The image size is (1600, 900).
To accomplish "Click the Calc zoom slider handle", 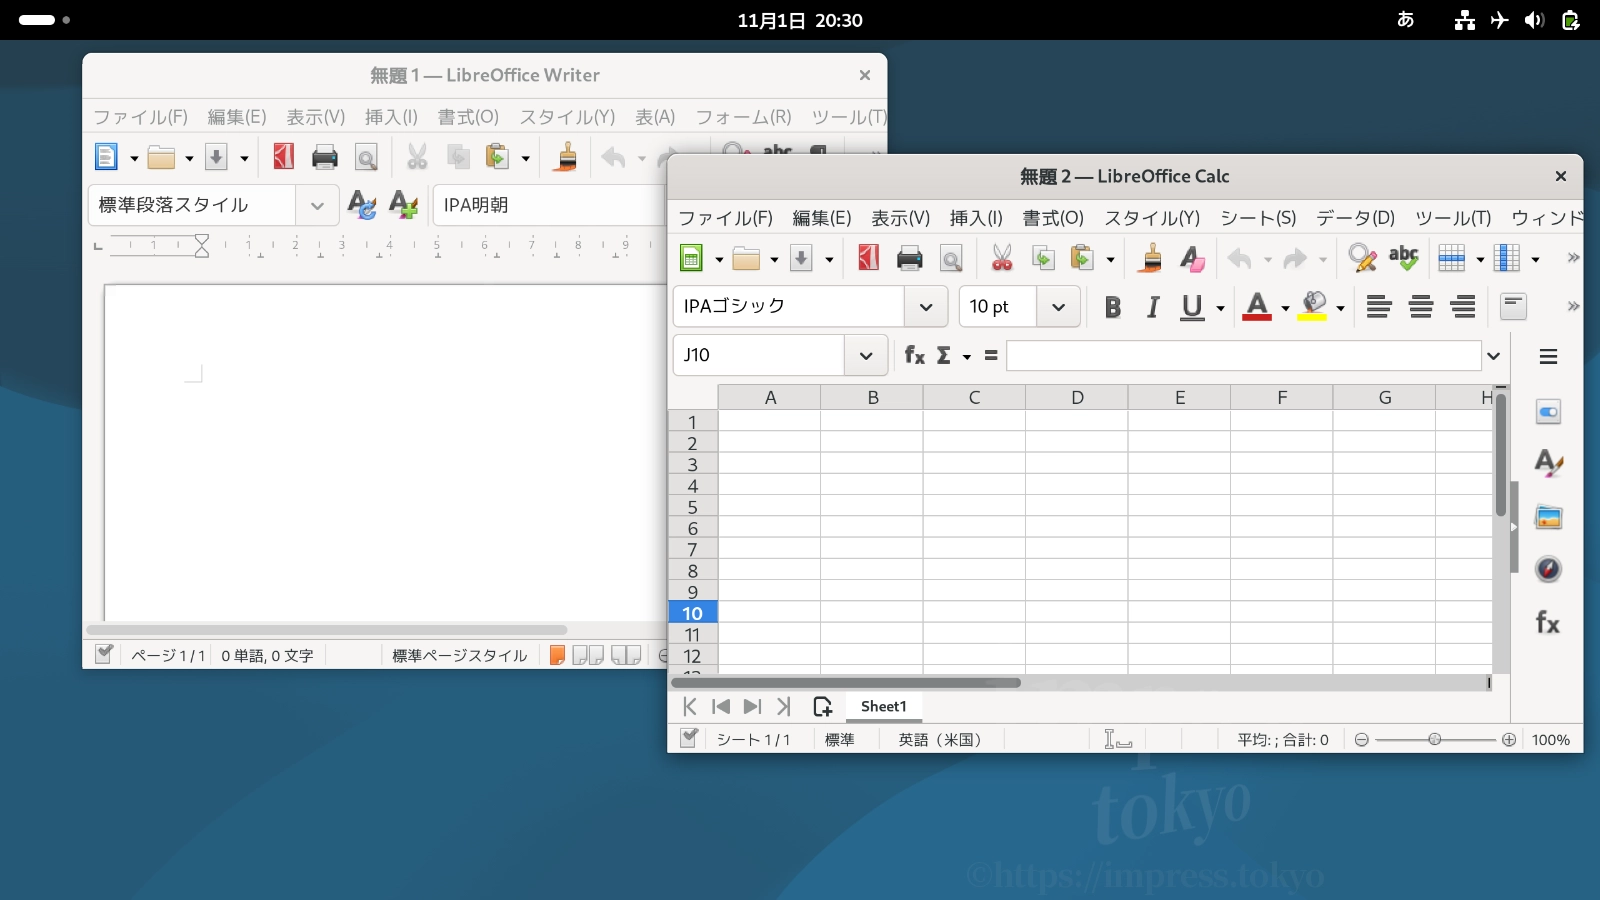I will 1435,740.
